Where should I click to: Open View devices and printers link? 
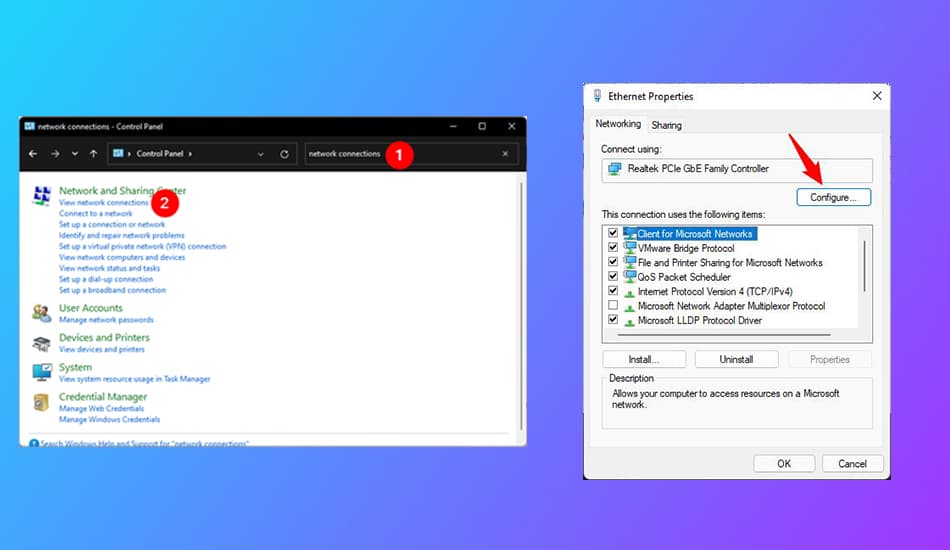point(101,349)
